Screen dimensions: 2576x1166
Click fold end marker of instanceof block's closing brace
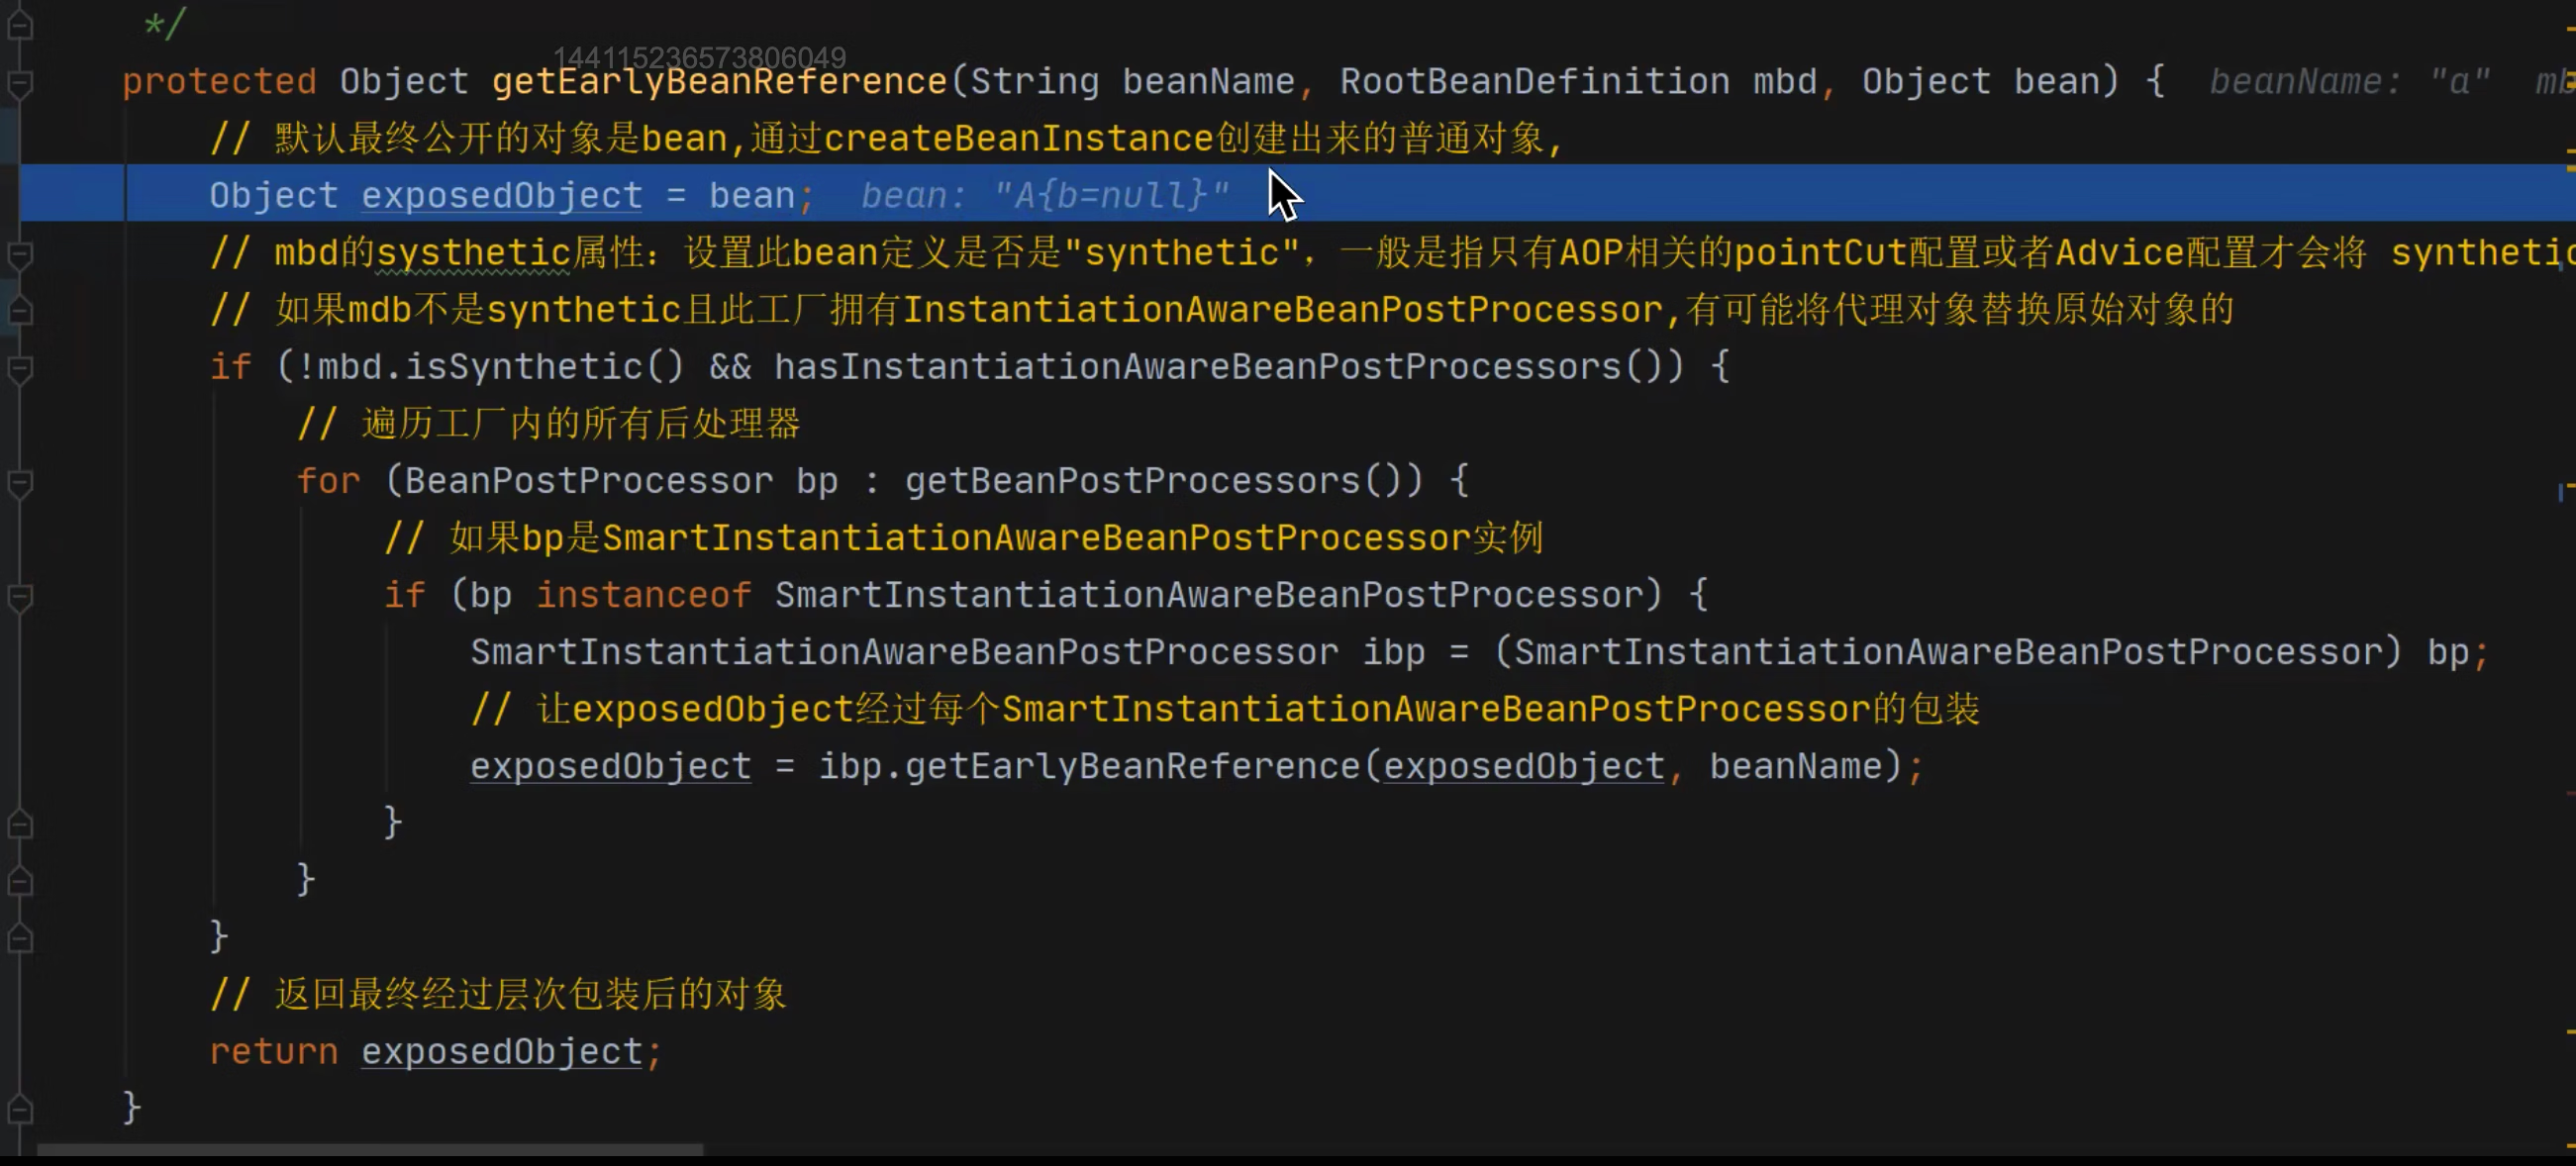(19, 824)
